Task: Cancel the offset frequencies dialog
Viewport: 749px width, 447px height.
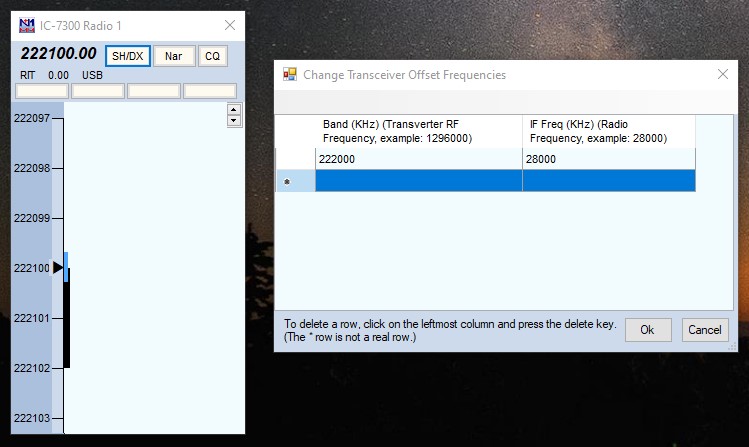Action: (705, 330)
